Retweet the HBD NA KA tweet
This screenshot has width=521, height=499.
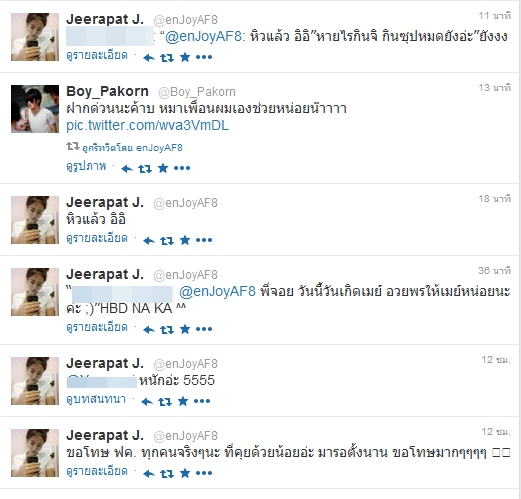click(x=167, y=330)
